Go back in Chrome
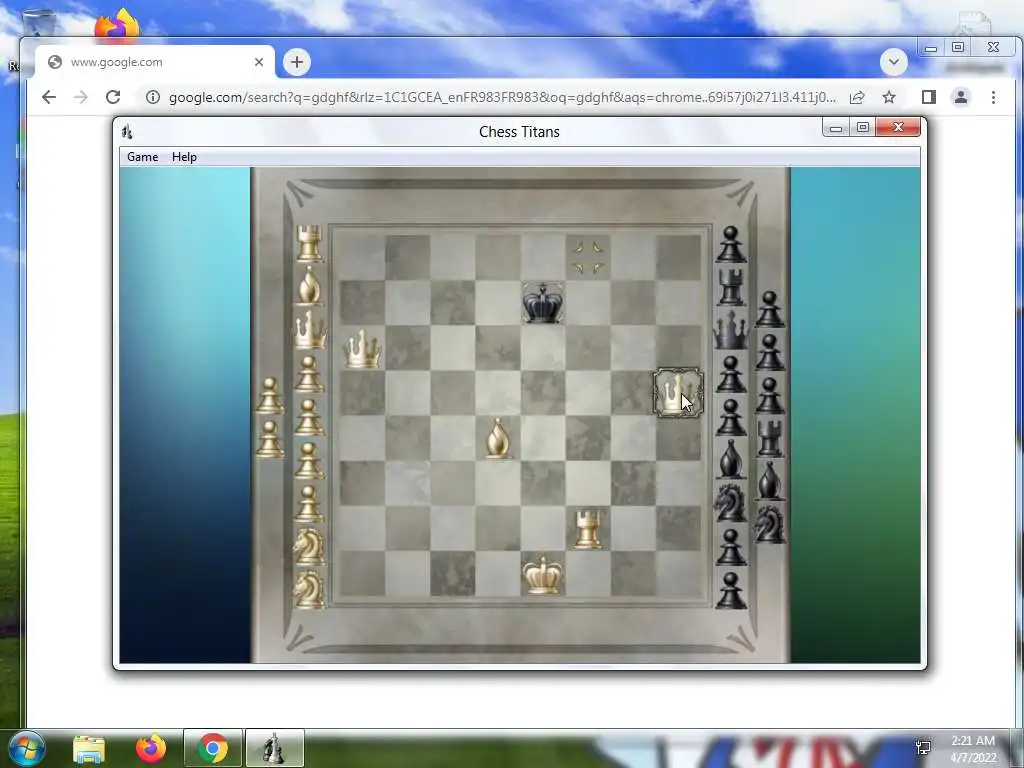The width and height of the screenshot is (1024, 768). tap(49, 97)
